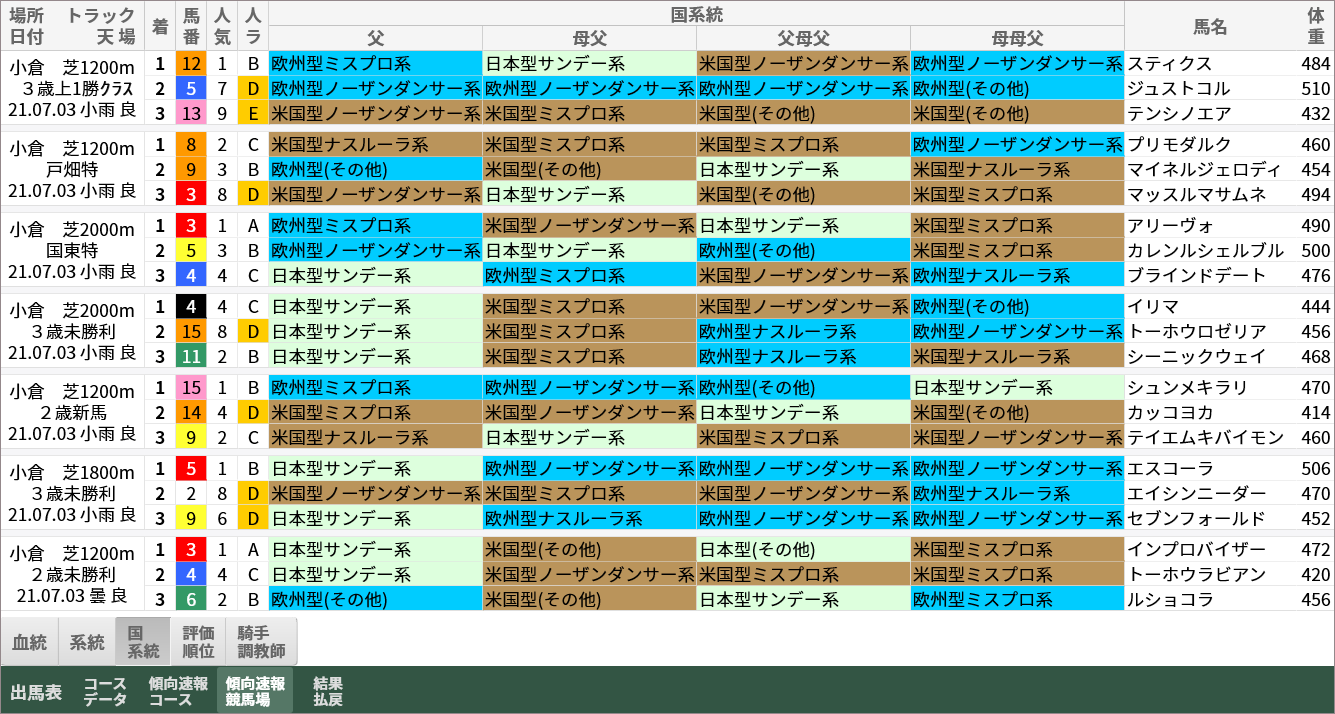This screenshot has width=1335, height=714.
Task: Click body weight 484 of スティクス
Action: 1316,63
